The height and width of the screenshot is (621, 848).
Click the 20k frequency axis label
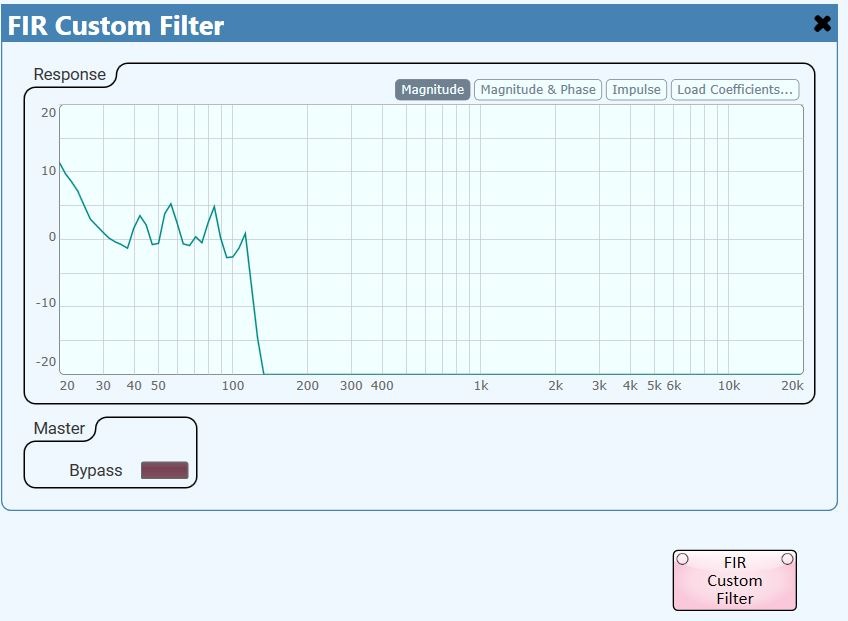(x=792, y=386)
